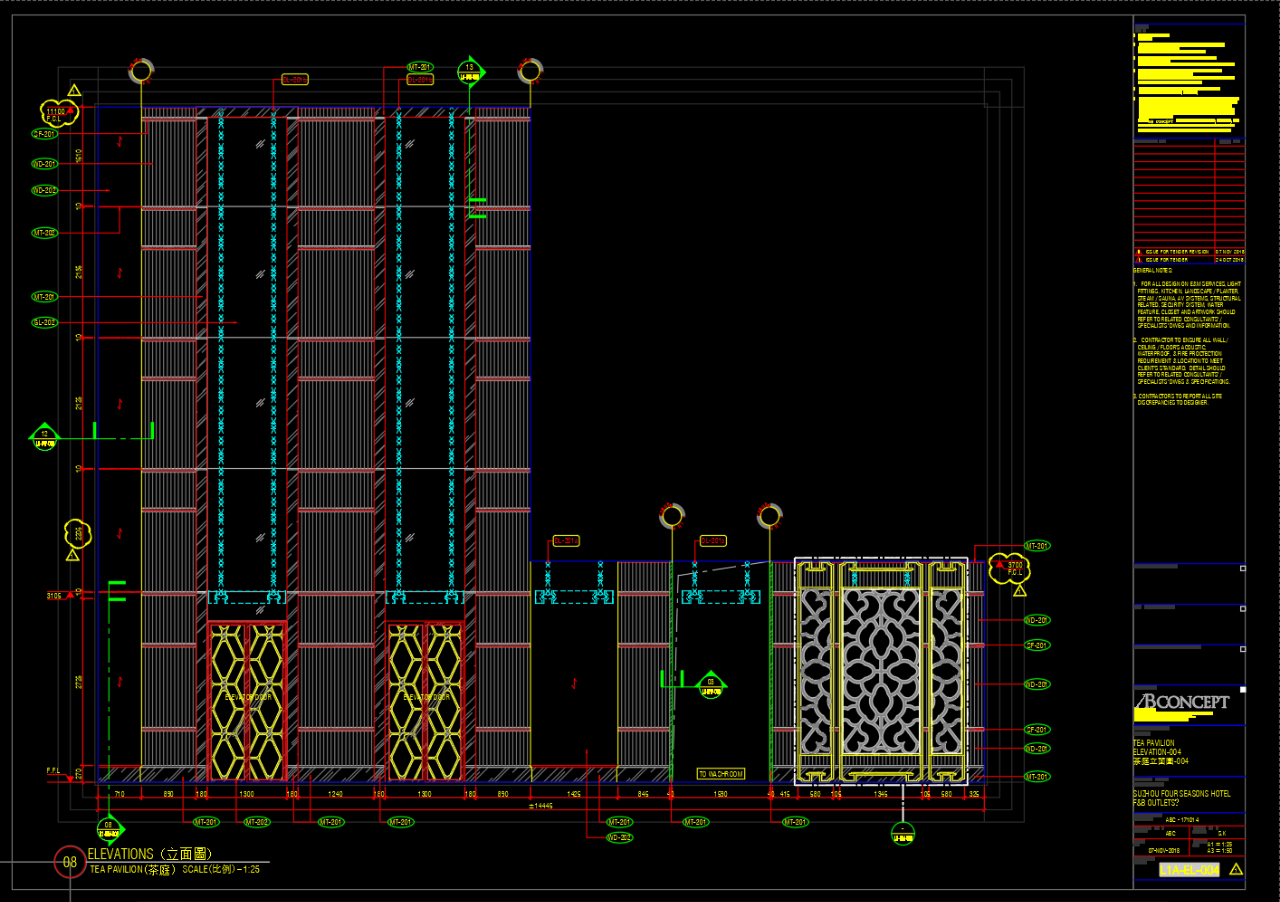
Task: Click the BCONCEPT logo in title block
Action: coord(1182,701)
